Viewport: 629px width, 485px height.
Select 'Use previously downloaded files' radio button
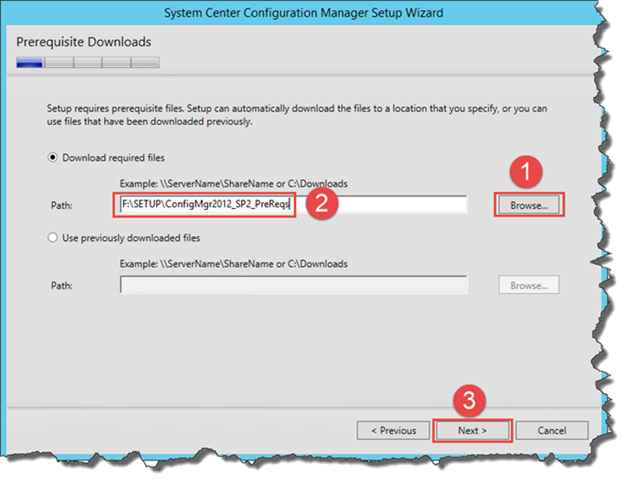[53, 237]
